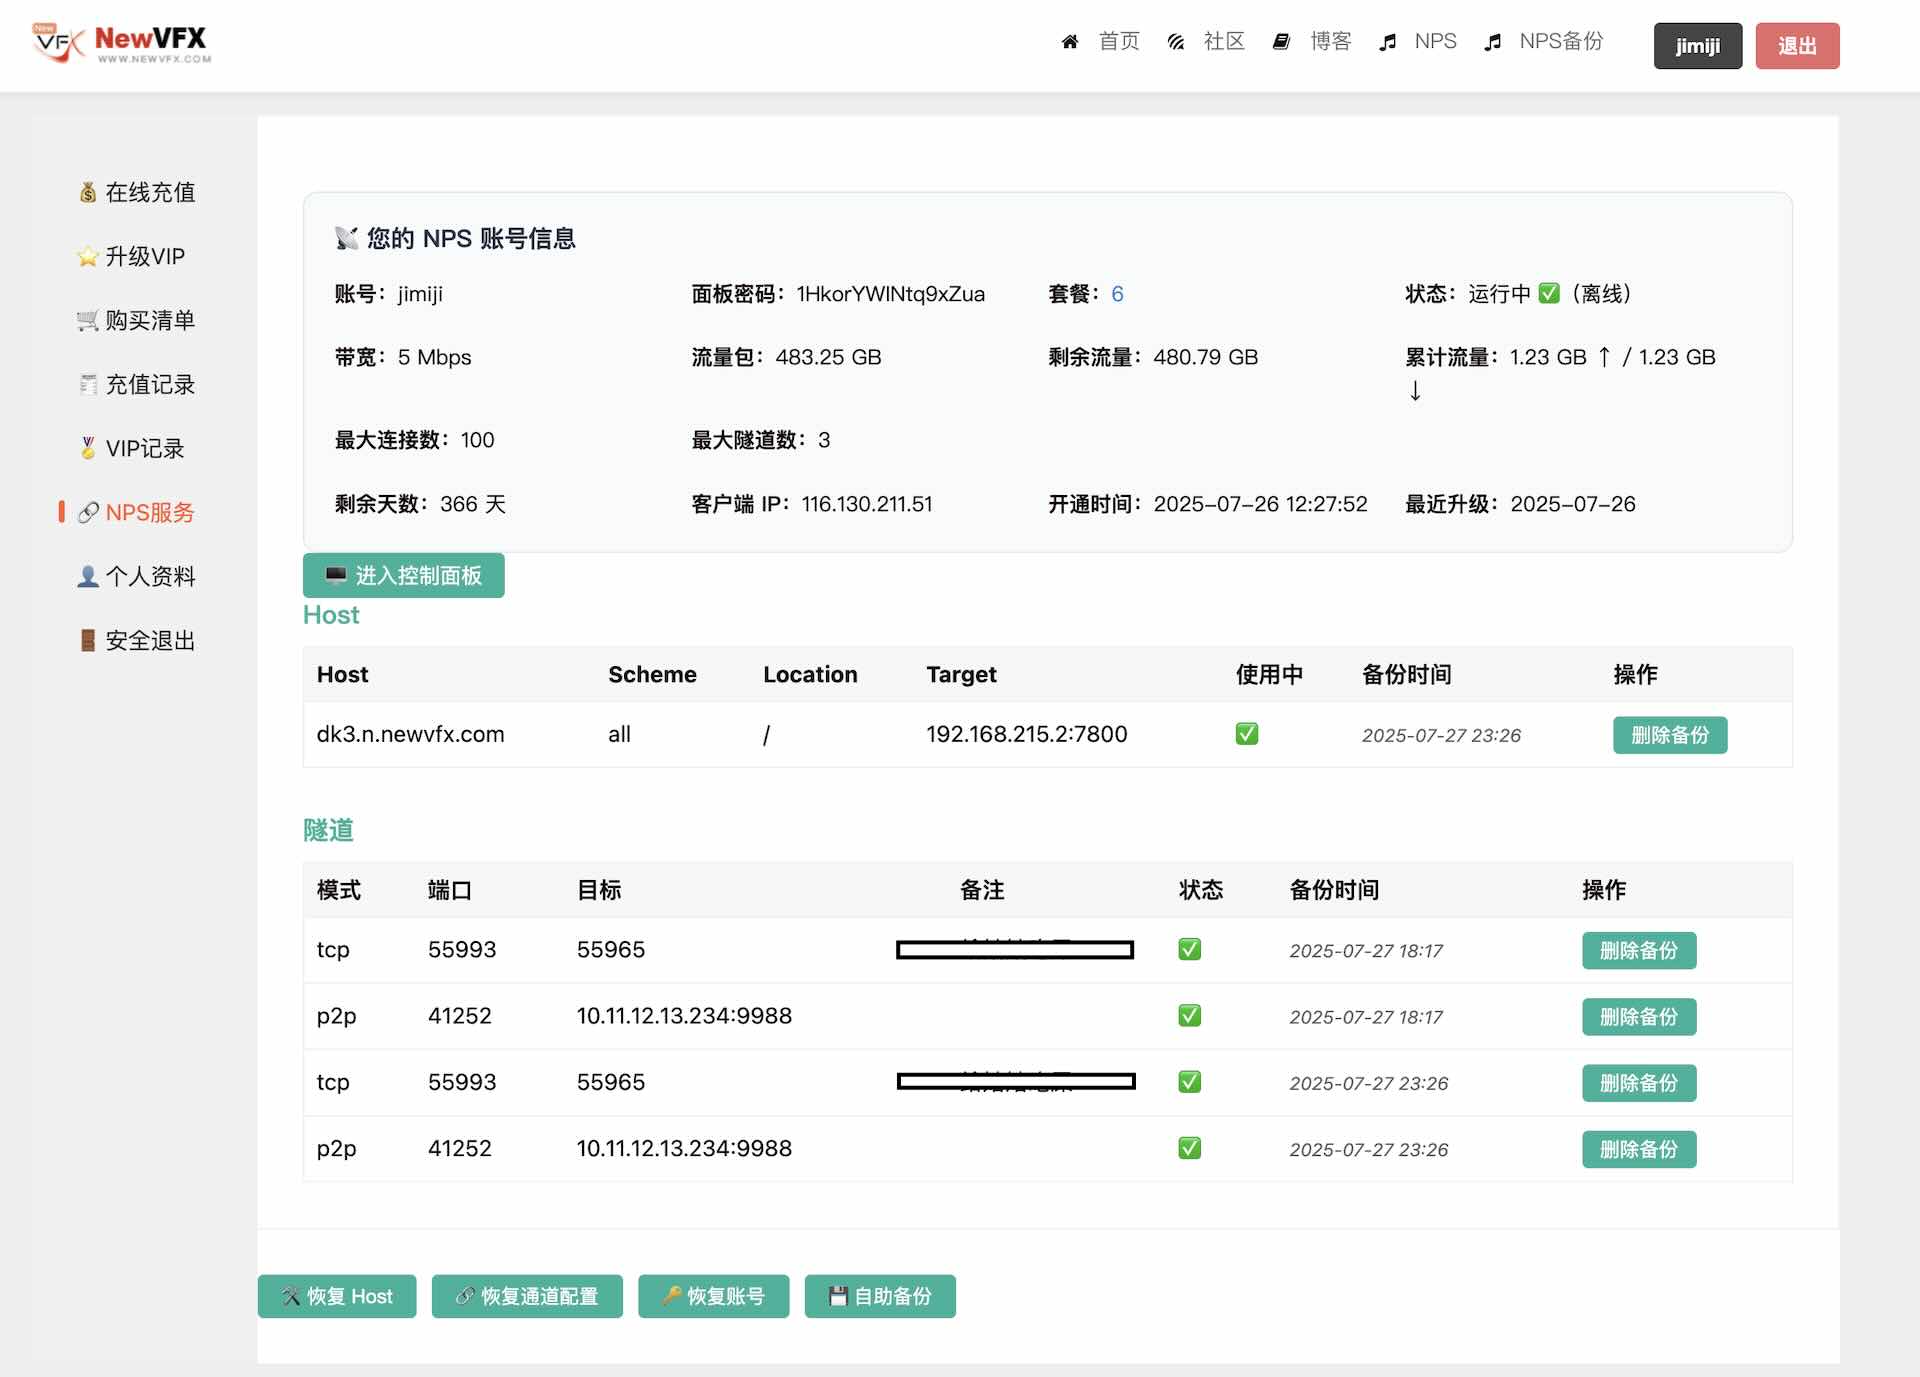Viewport: 1920px width, 1377px height.
Task: Delete p2p tunnel backup from 18:17
Action: tap(1638, 1017)
